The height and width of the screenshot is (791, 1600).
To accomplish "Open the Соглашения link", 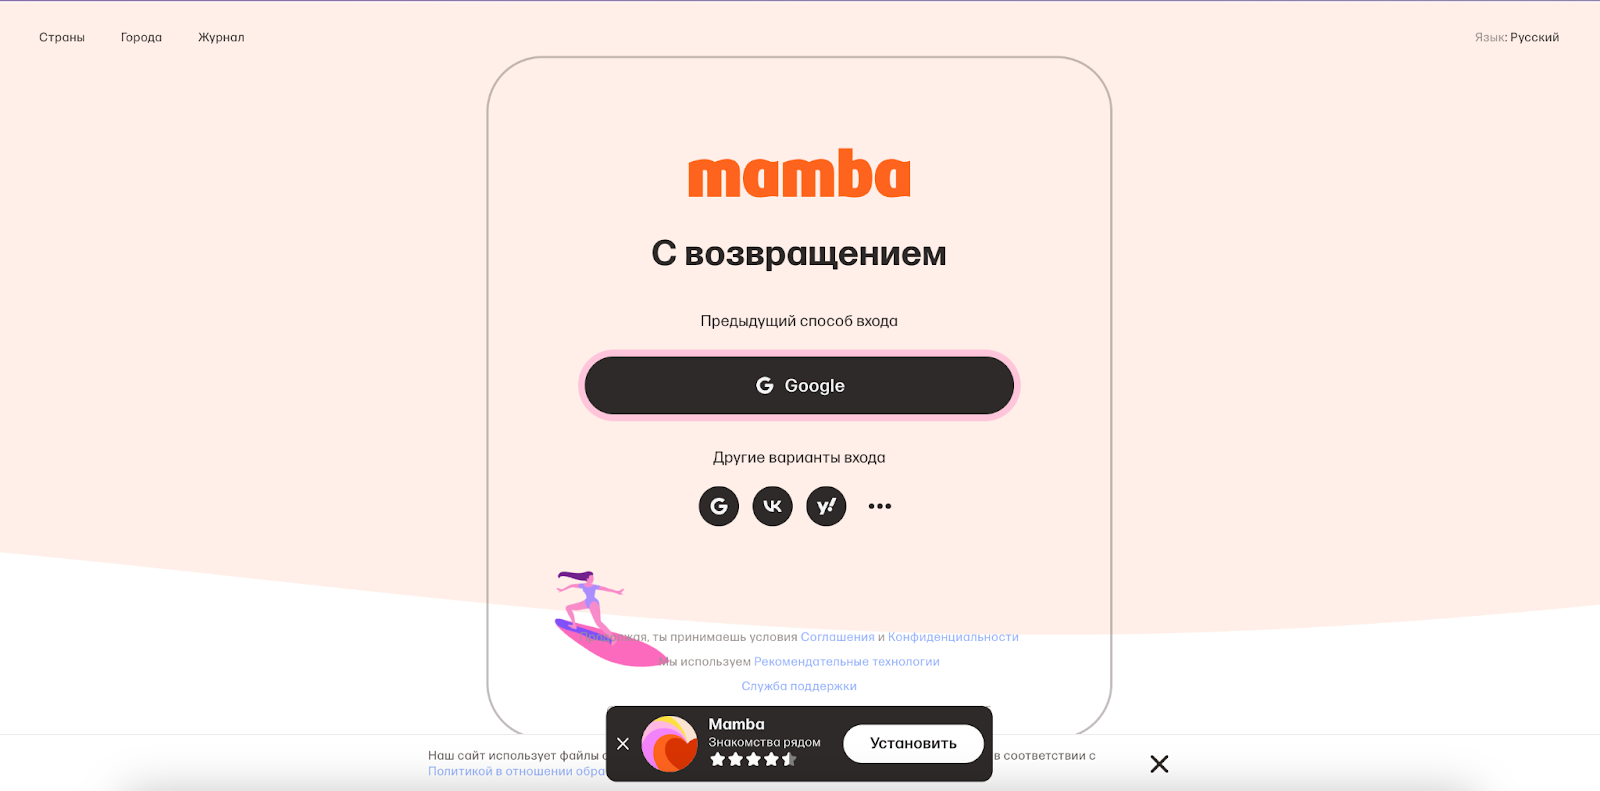I will click(838, 637).
